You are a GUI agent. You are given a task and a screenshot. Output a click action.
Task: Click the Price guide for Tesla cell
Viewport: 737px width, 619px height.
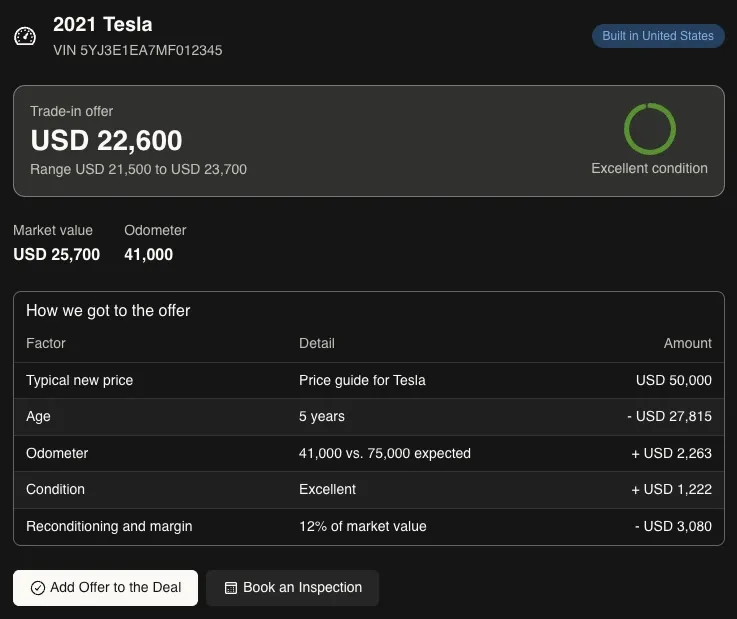pos(362,380)
